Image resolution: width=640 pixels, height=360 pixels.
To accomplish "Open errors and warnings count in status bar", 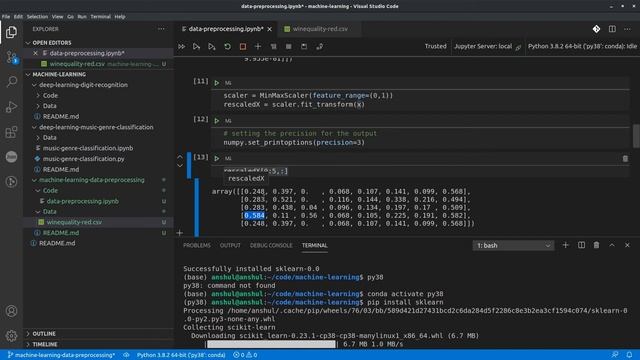I will click(245, 355).
